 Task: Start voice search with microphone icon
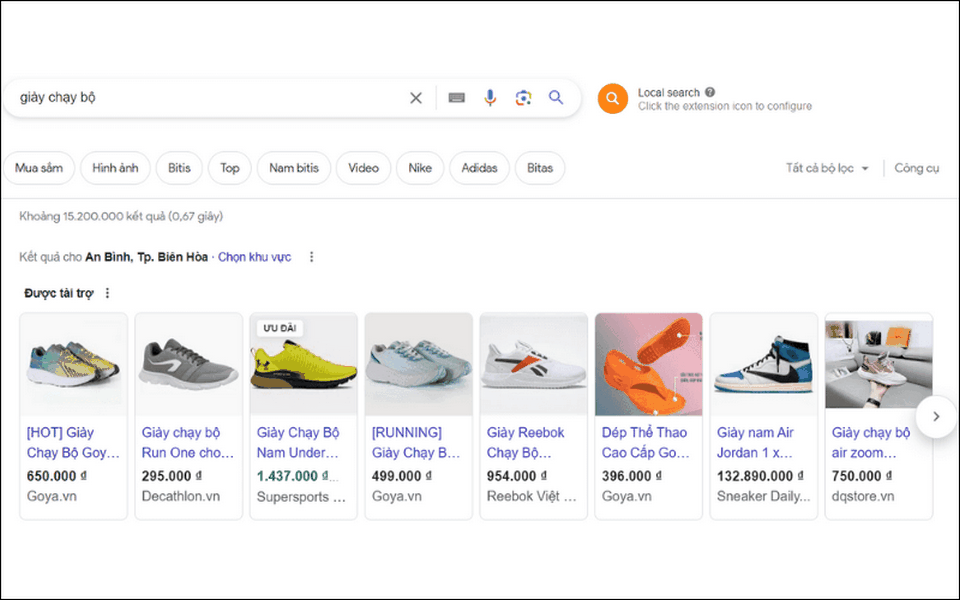coord(490,98)
